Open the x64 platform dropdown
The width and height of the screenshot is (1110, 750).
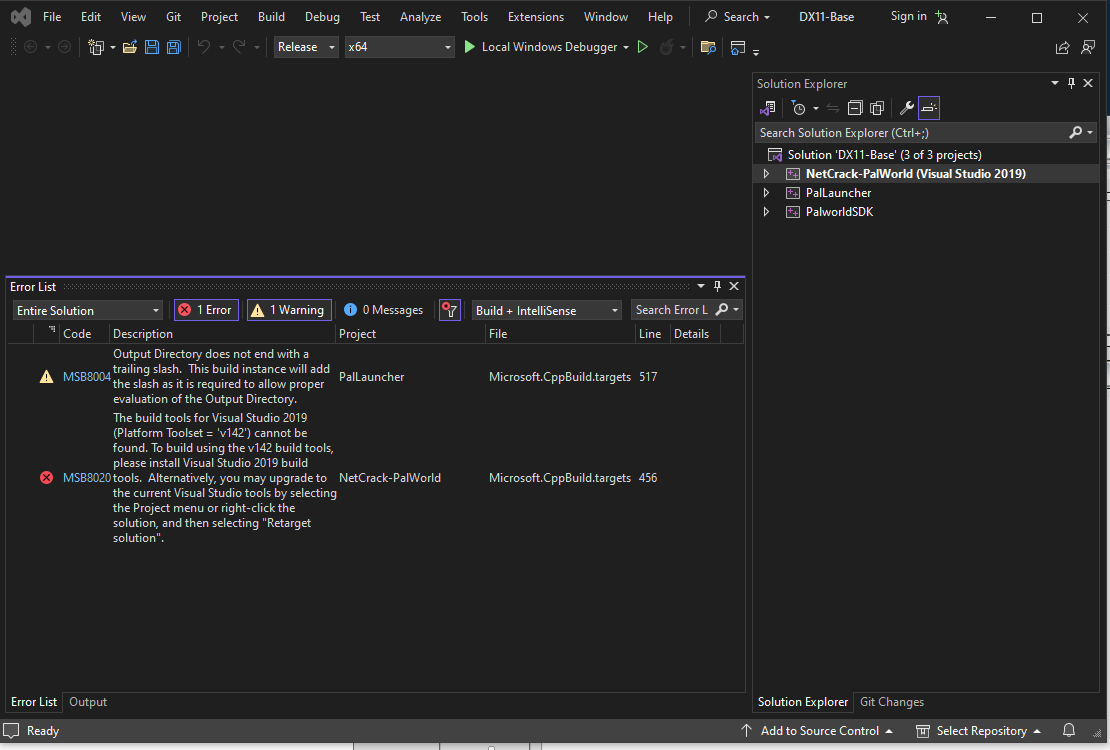pyautogui.click(x=399, y=47)
